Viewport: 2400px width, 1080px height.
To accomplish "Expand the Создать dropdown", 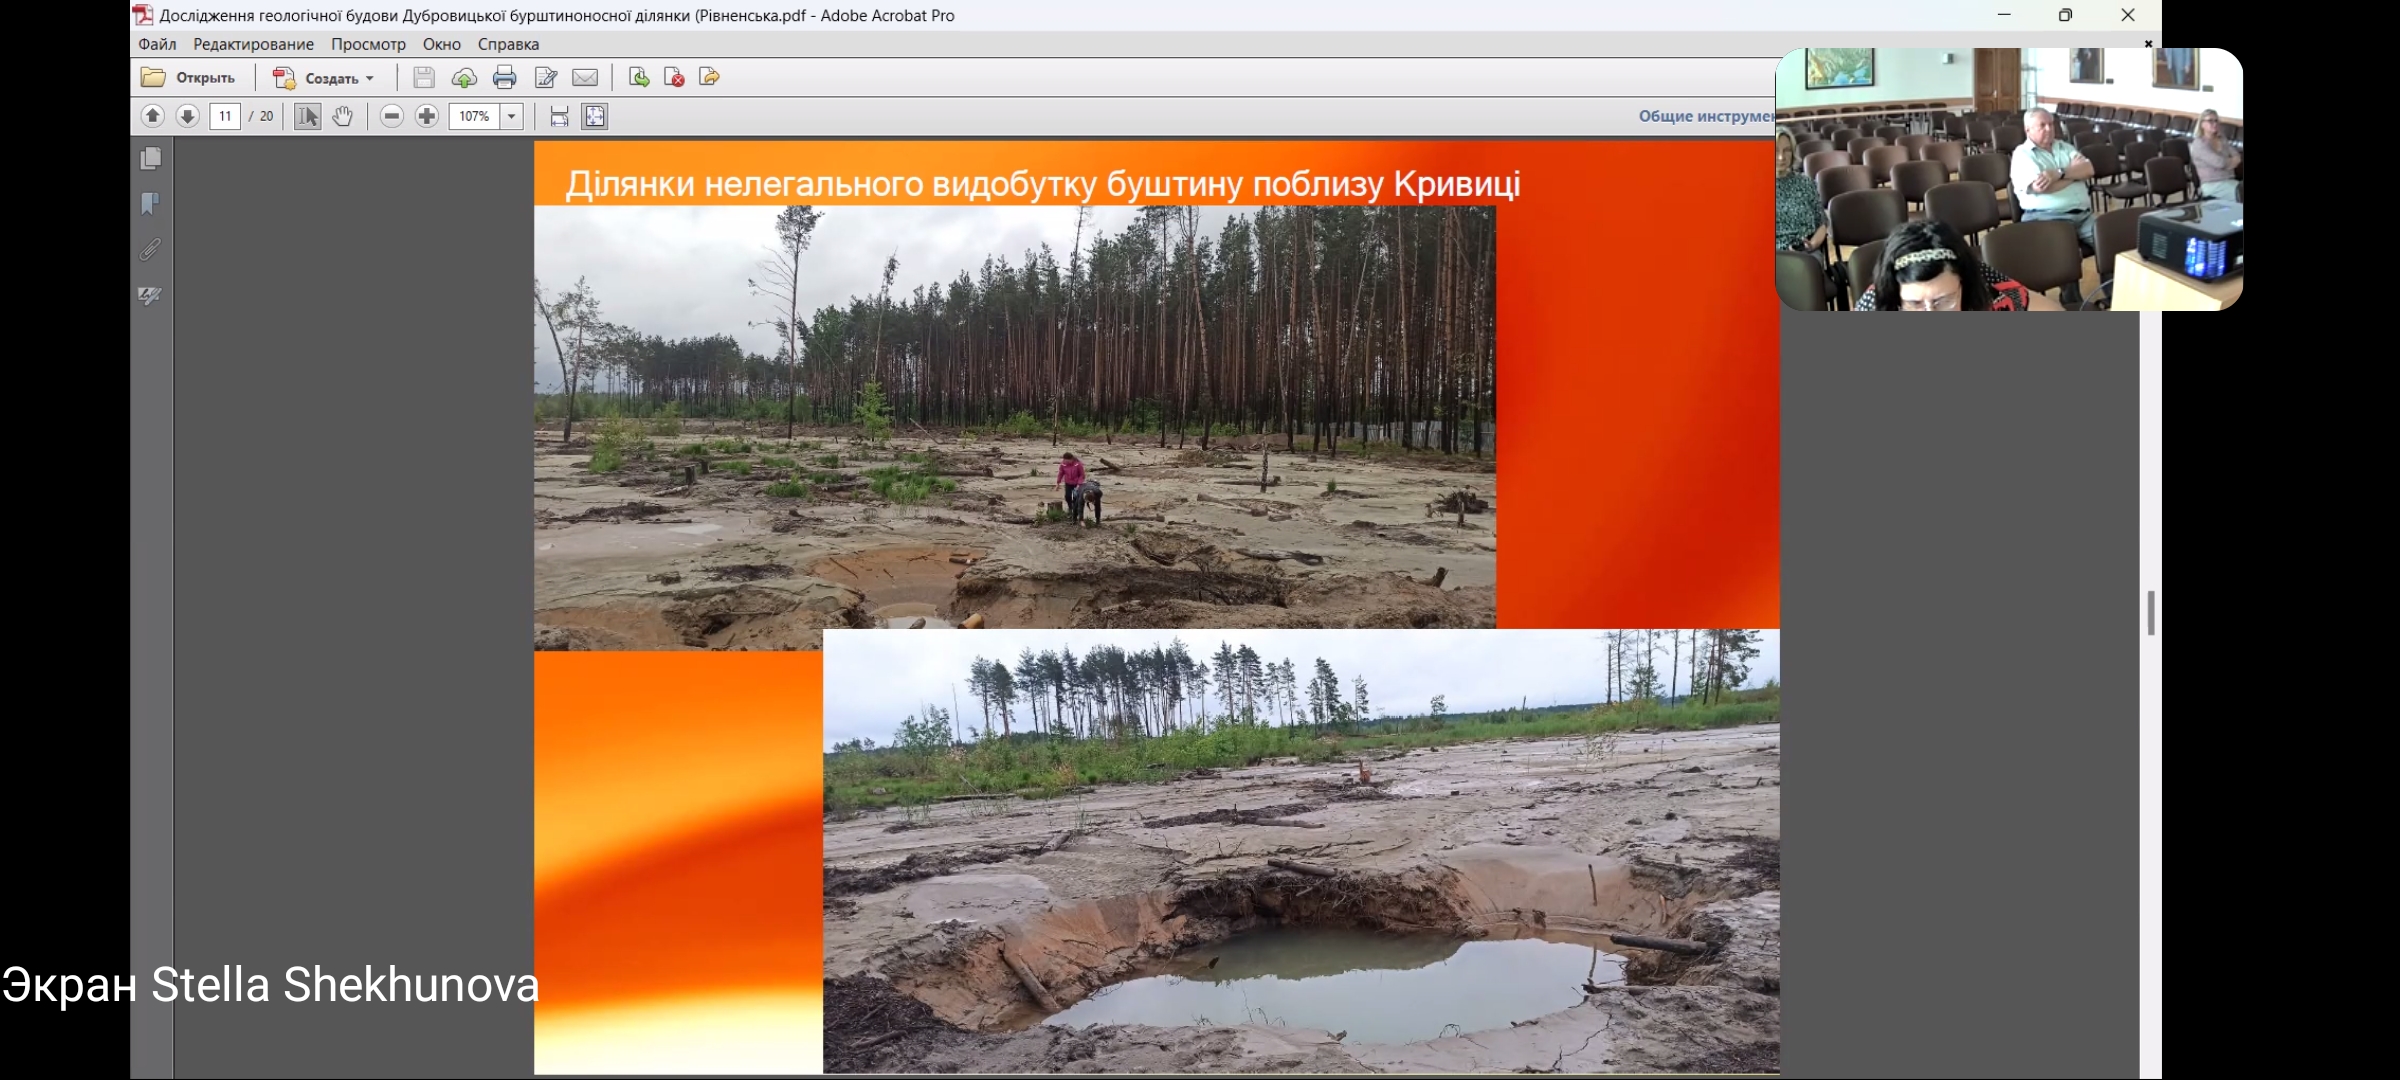I will (370, 78).
